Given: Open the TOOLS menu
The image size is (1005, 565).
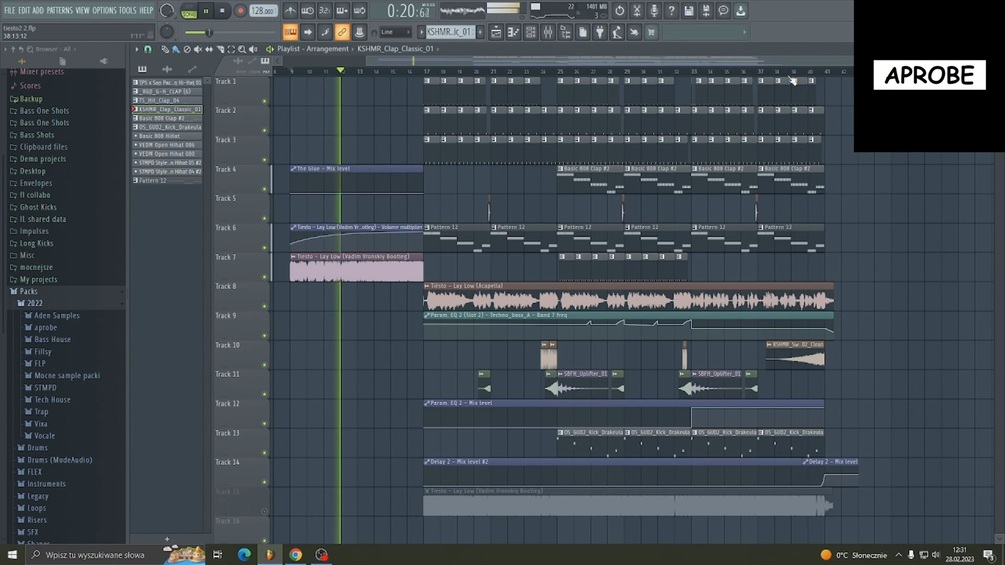Looking at the screenshot, I should pos(128,11).
